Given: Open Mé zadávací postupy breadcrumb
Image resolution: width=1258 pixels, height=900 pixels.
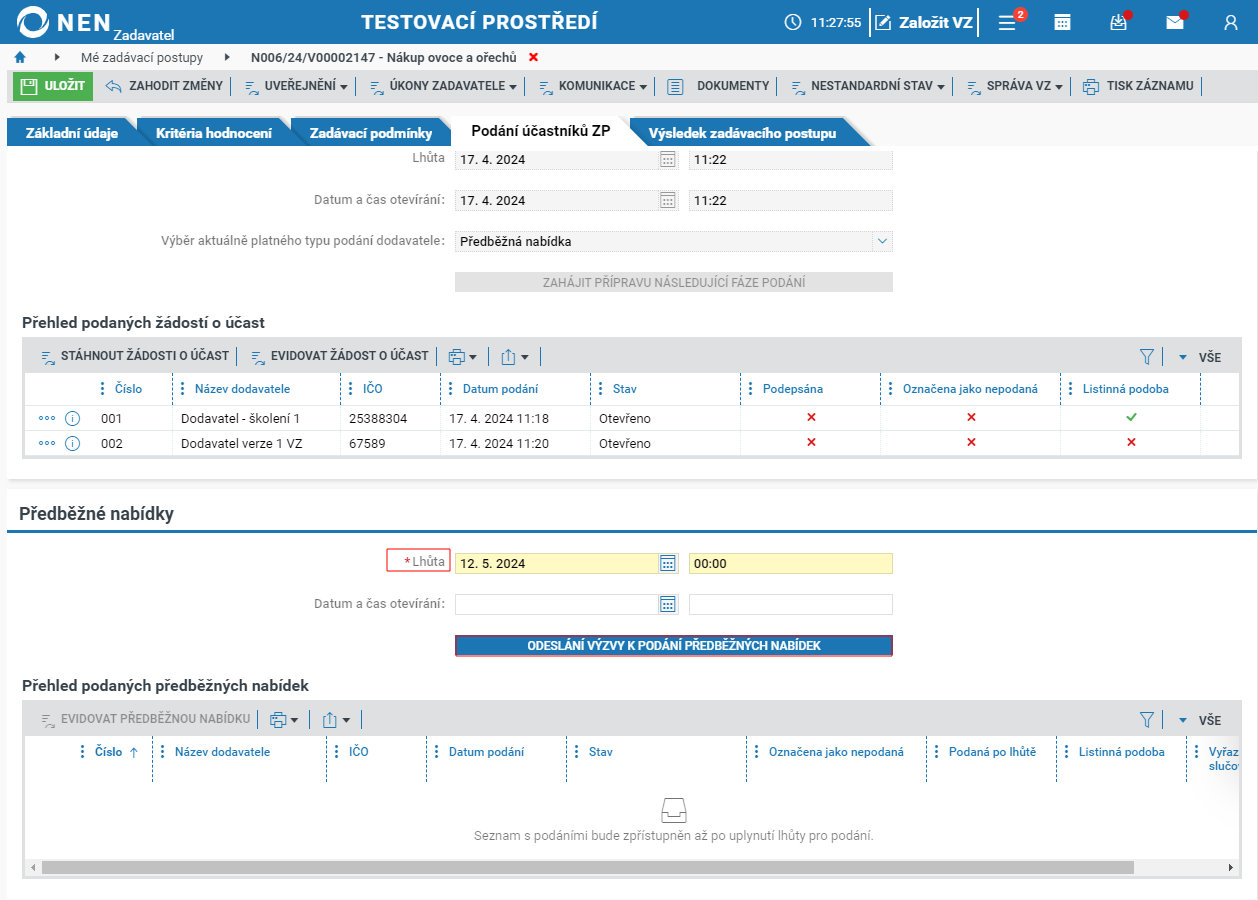Looking at the screenshot, I should (x=142, y=58).
